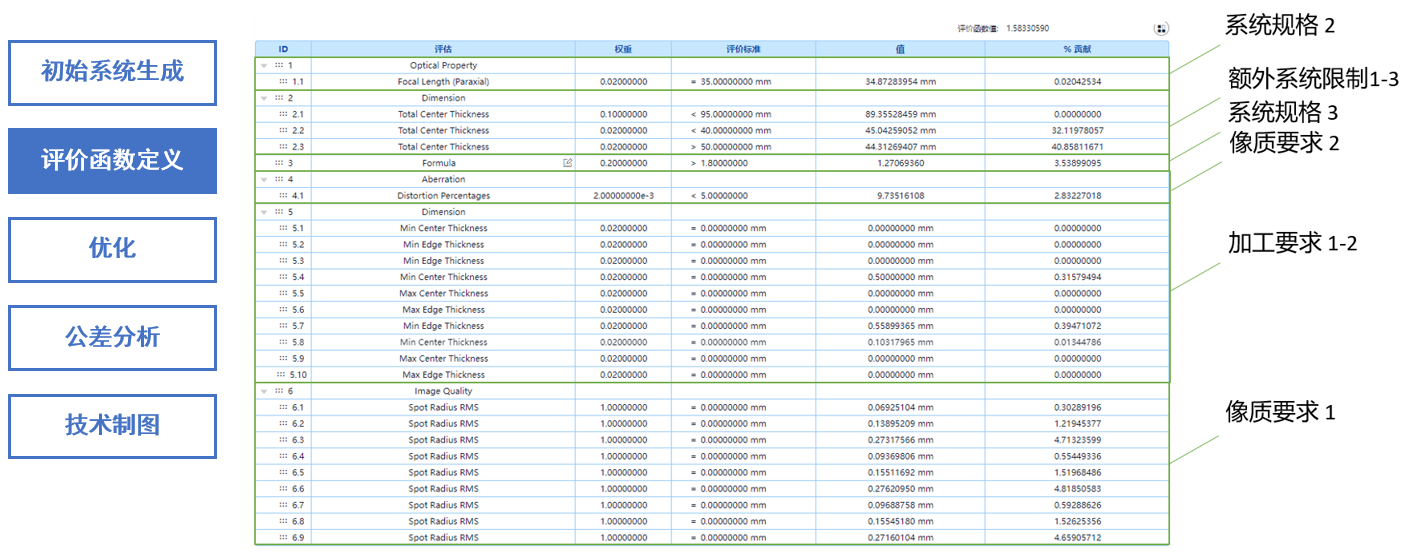
Task: Switch to the 初始系统生成 step
Action: (x=112, y=73)
